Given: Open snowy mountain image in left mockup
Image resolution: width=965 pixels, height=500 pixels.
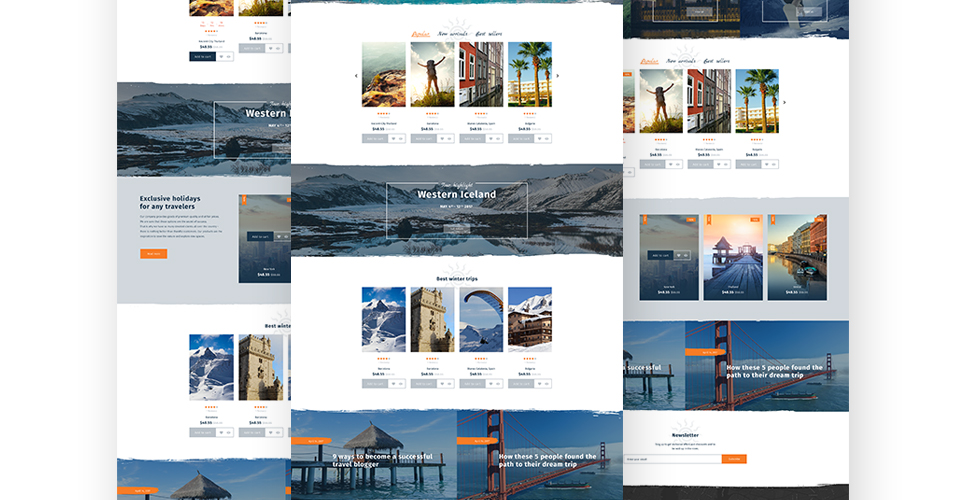Looking at the screenshot, I should pyautogui.click(x=211, y=368).
